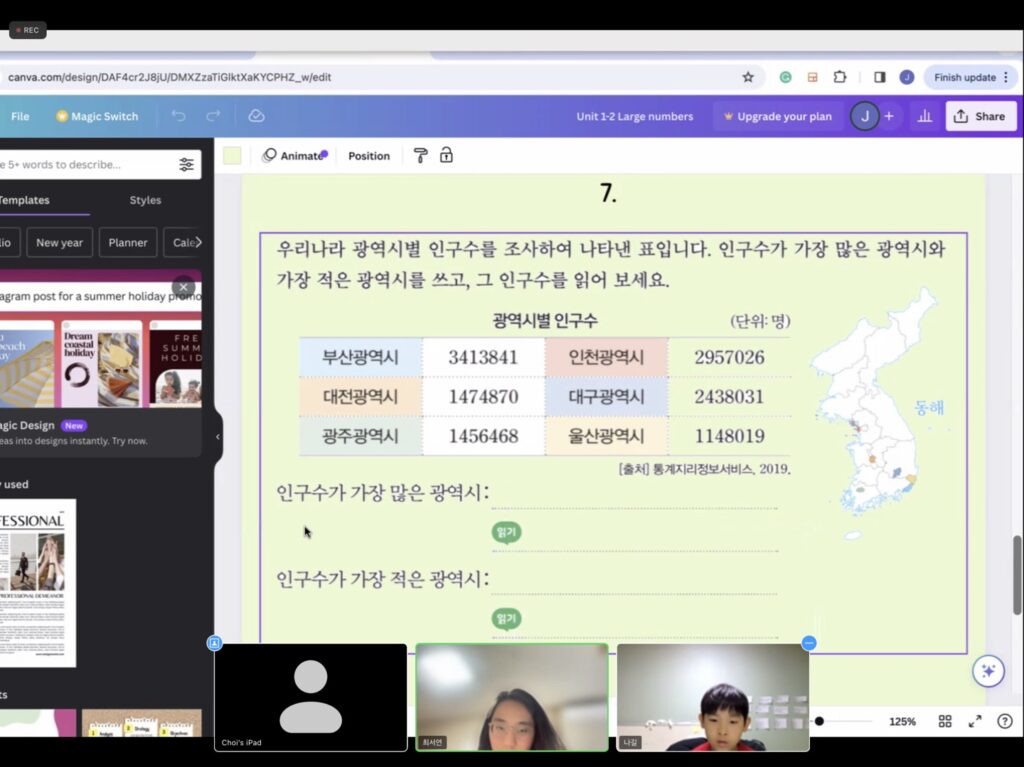Lock the selected element
Screen dimensions: 1024x767
(446, 155)
